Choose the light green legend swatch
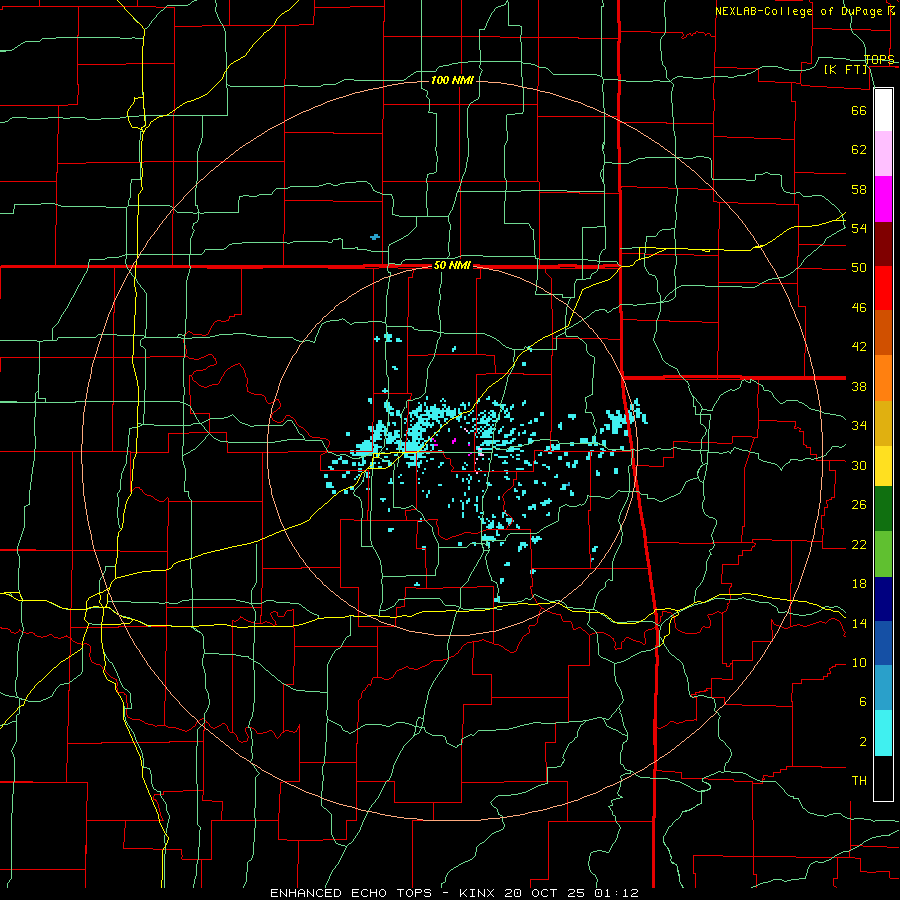900x900 pixels. 883,554
